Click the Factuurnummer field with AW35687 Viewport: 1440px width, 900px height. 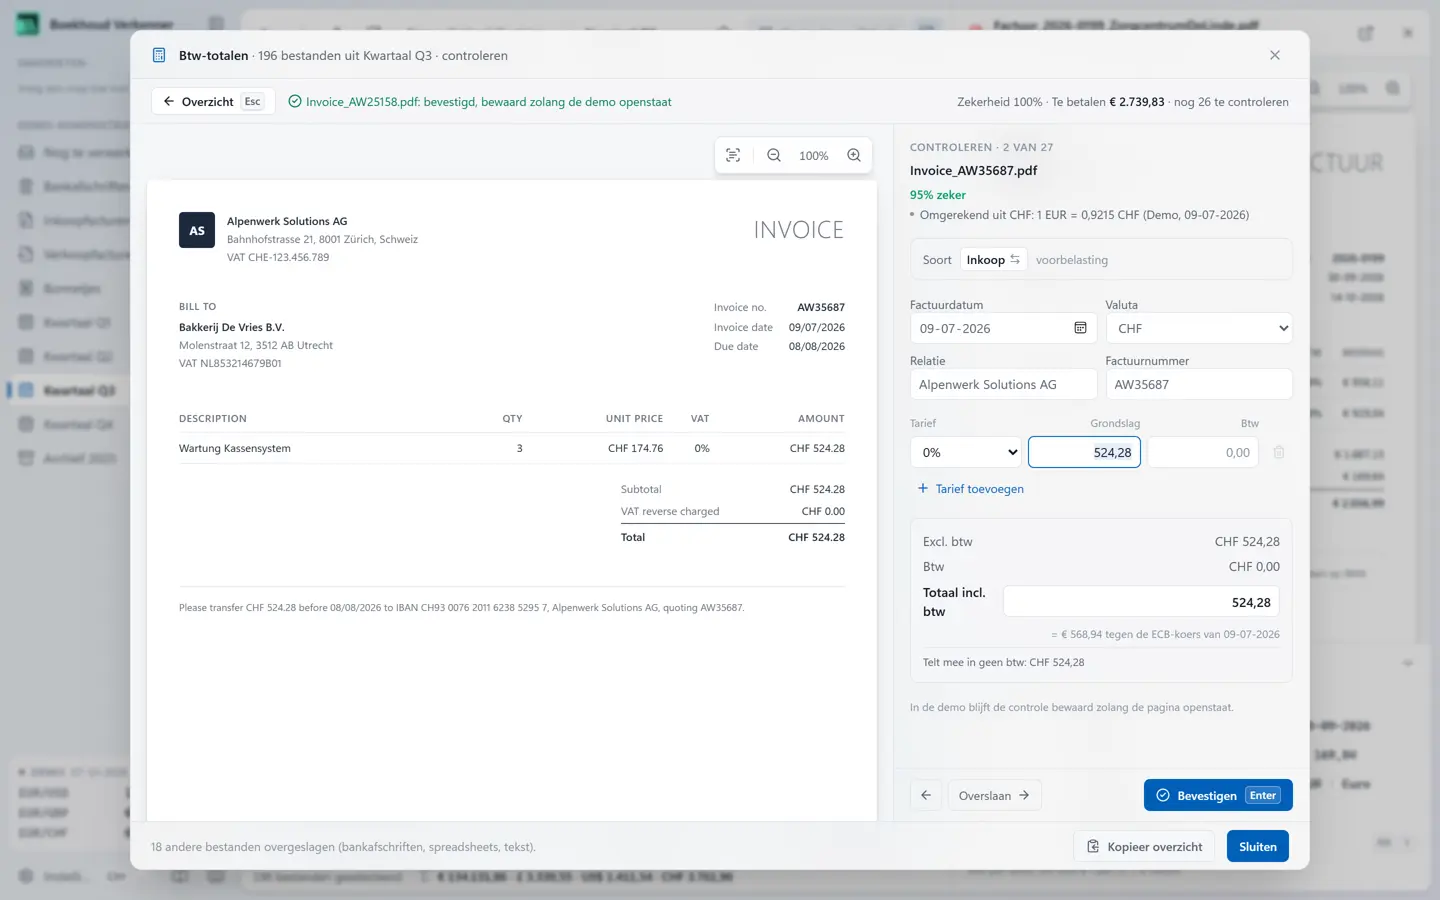pyautogui.click(x=1199, y=384)
